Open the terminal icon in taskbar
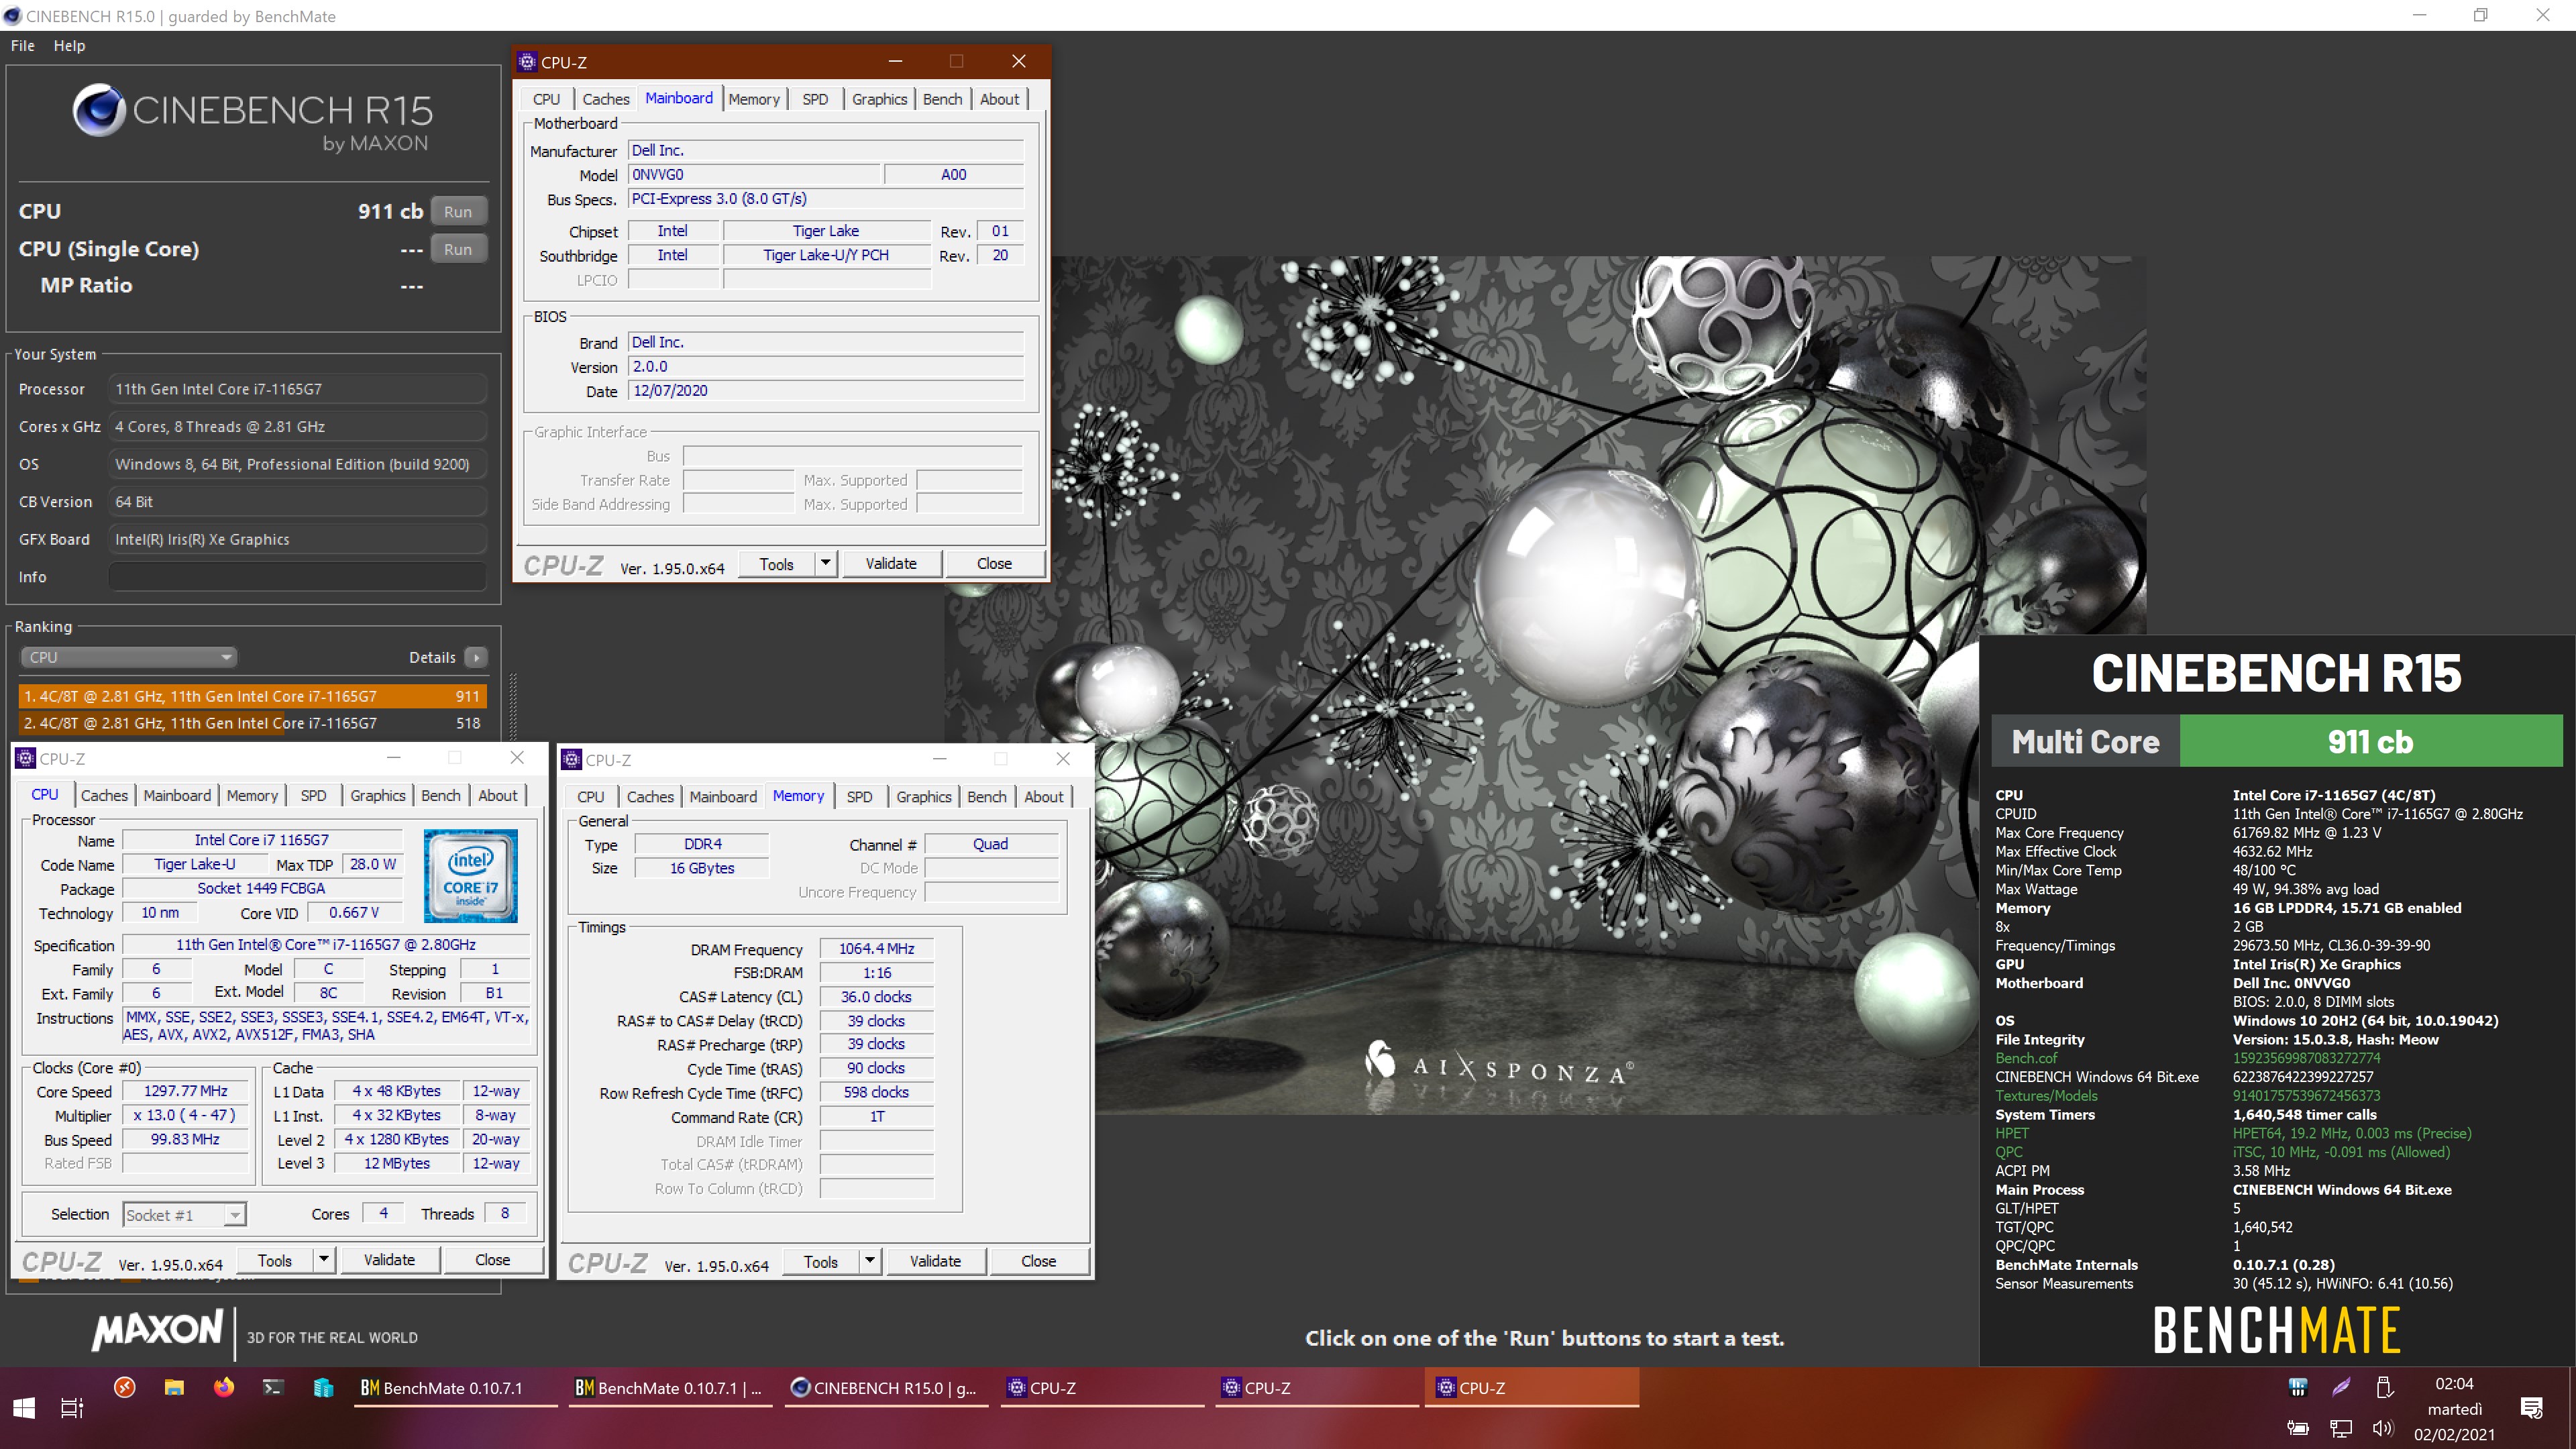2576x1449 pixels. (273, 1388)
